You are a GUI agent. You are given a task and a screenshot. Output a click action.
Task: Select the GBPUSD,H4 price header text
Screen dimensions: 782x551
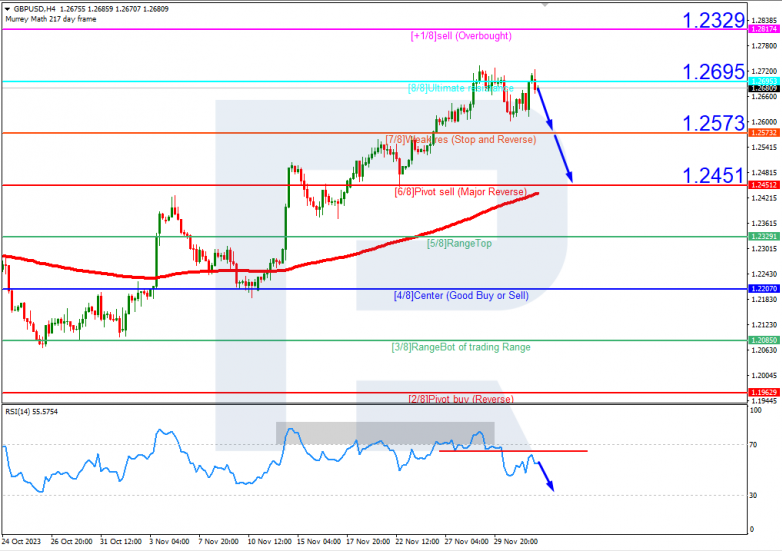click(91, 9)
